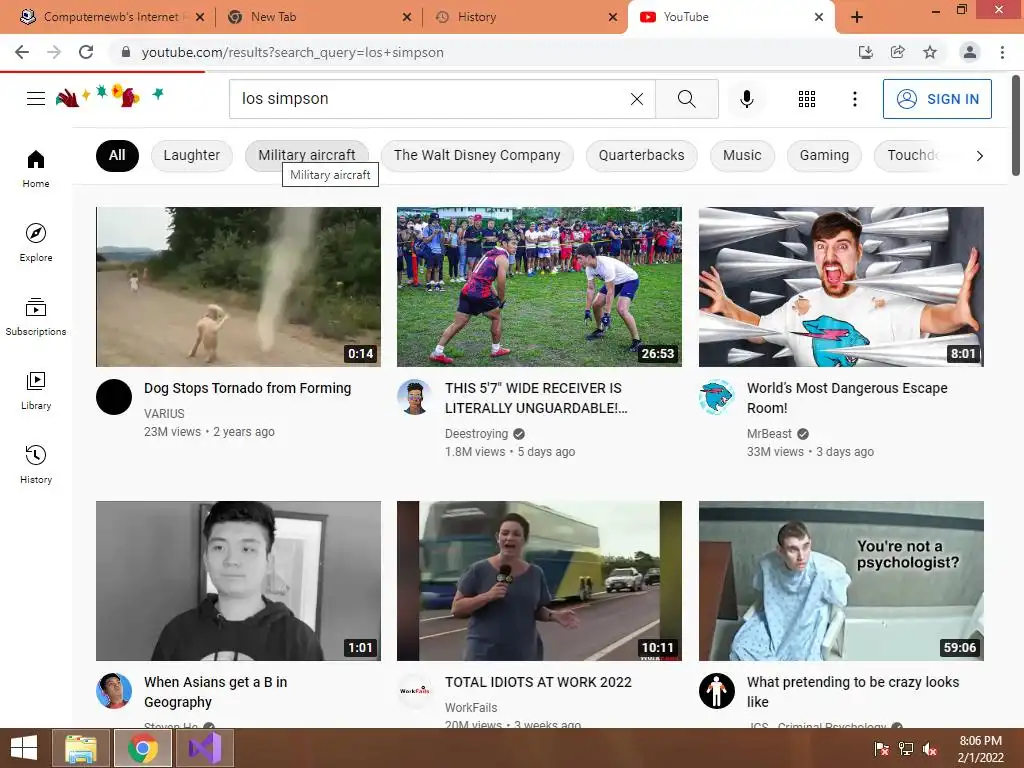This screenshot has height=768, width=1024.
Task: Reload the YouTube page
Action: (86, 52)
